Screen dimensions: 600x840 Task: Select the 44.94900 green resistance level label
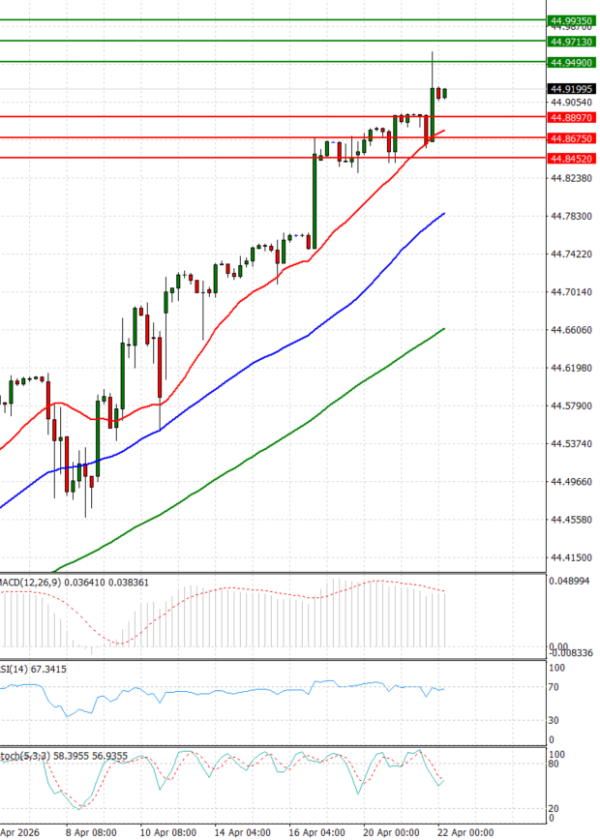[x=571, y=63]
